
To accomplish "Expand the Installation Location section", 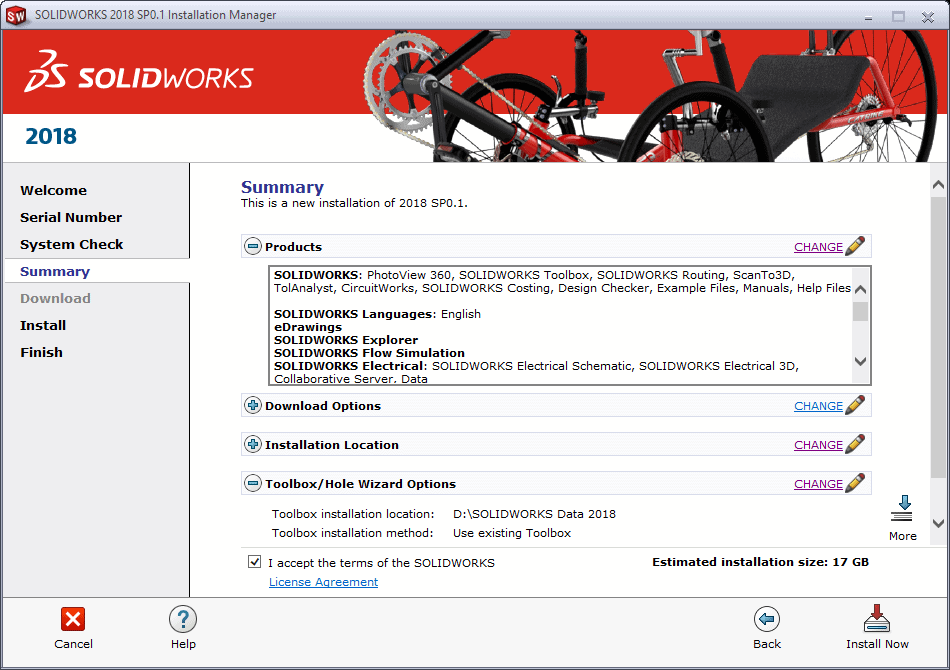I will click(x=253, y=444).
